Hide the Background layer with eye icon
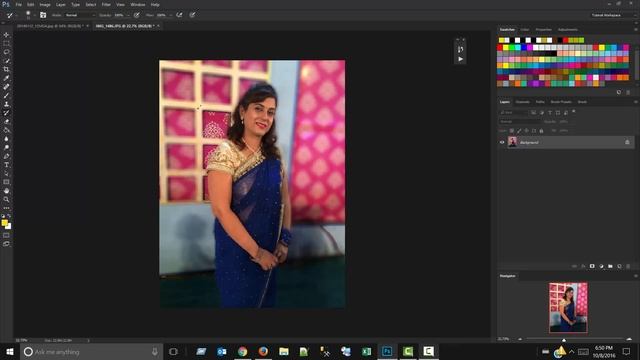This screenshot has height=360, width=640. pos(502,142)
